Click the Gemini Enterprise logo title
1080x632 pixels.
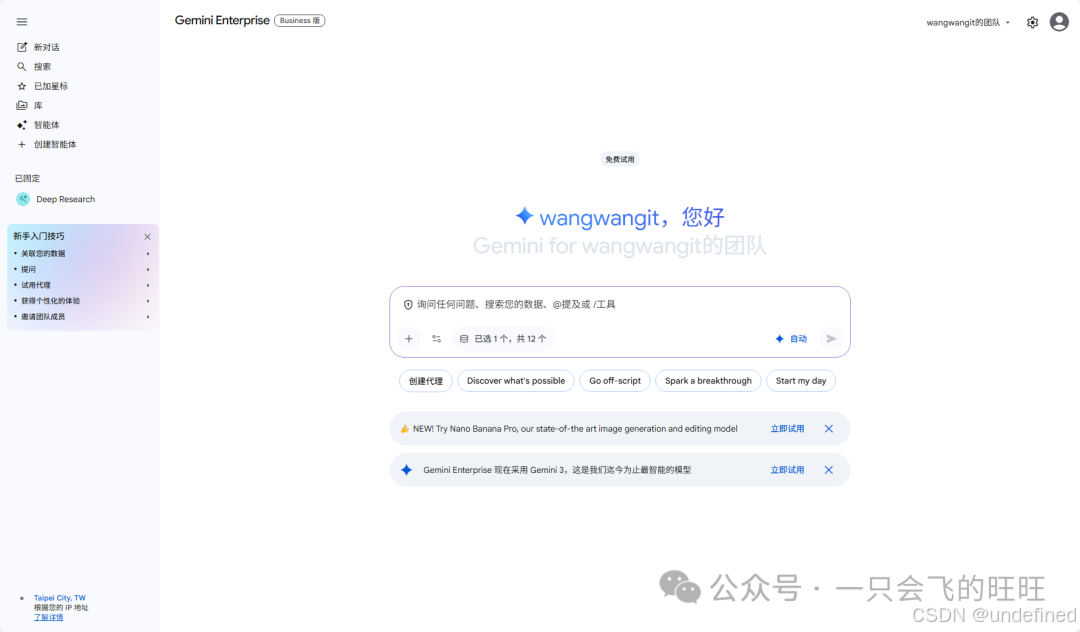(222, 21)
